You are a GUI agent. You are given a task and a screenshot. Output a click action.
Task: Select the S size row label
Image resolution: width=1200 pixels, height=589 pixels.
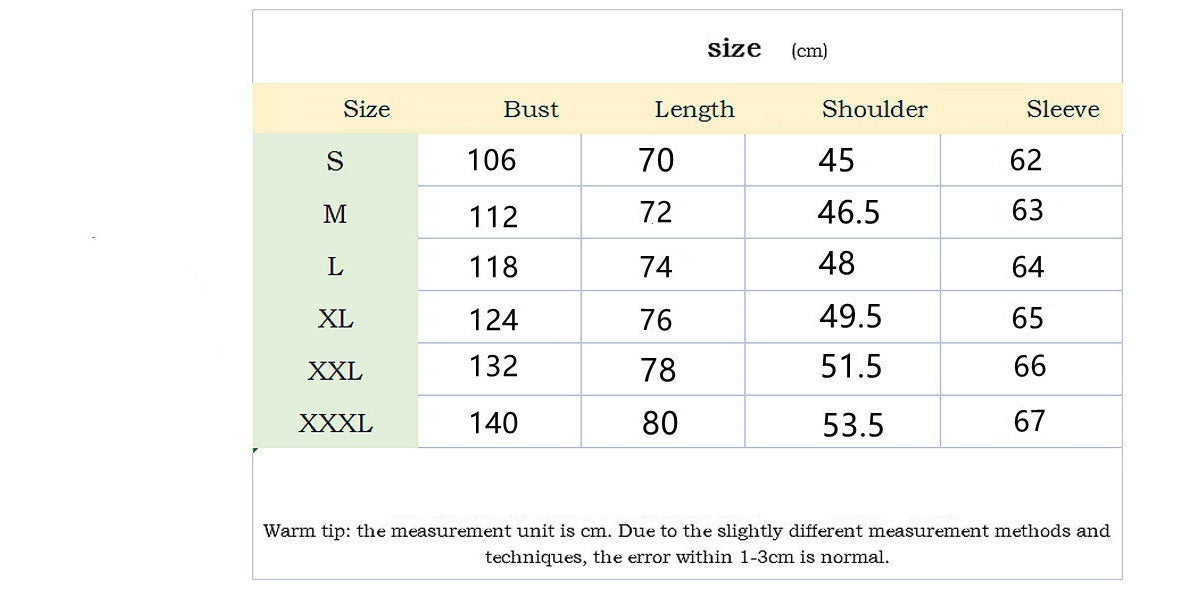335,161
